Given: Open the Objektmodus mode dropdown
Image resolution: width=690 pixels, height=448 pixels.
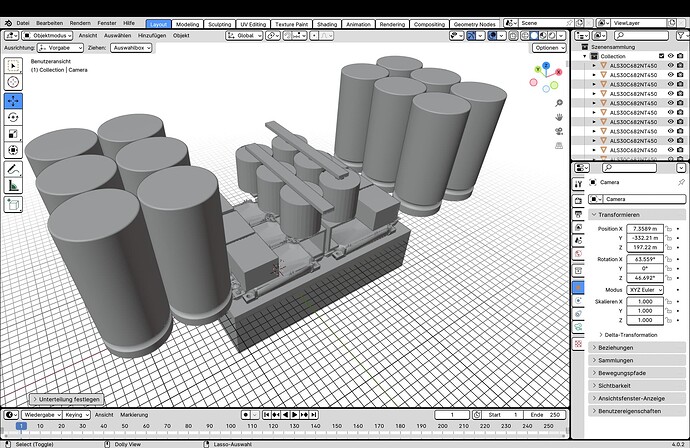Looking at the screenshot, I should pyautogui.click(x=48, y=36).
